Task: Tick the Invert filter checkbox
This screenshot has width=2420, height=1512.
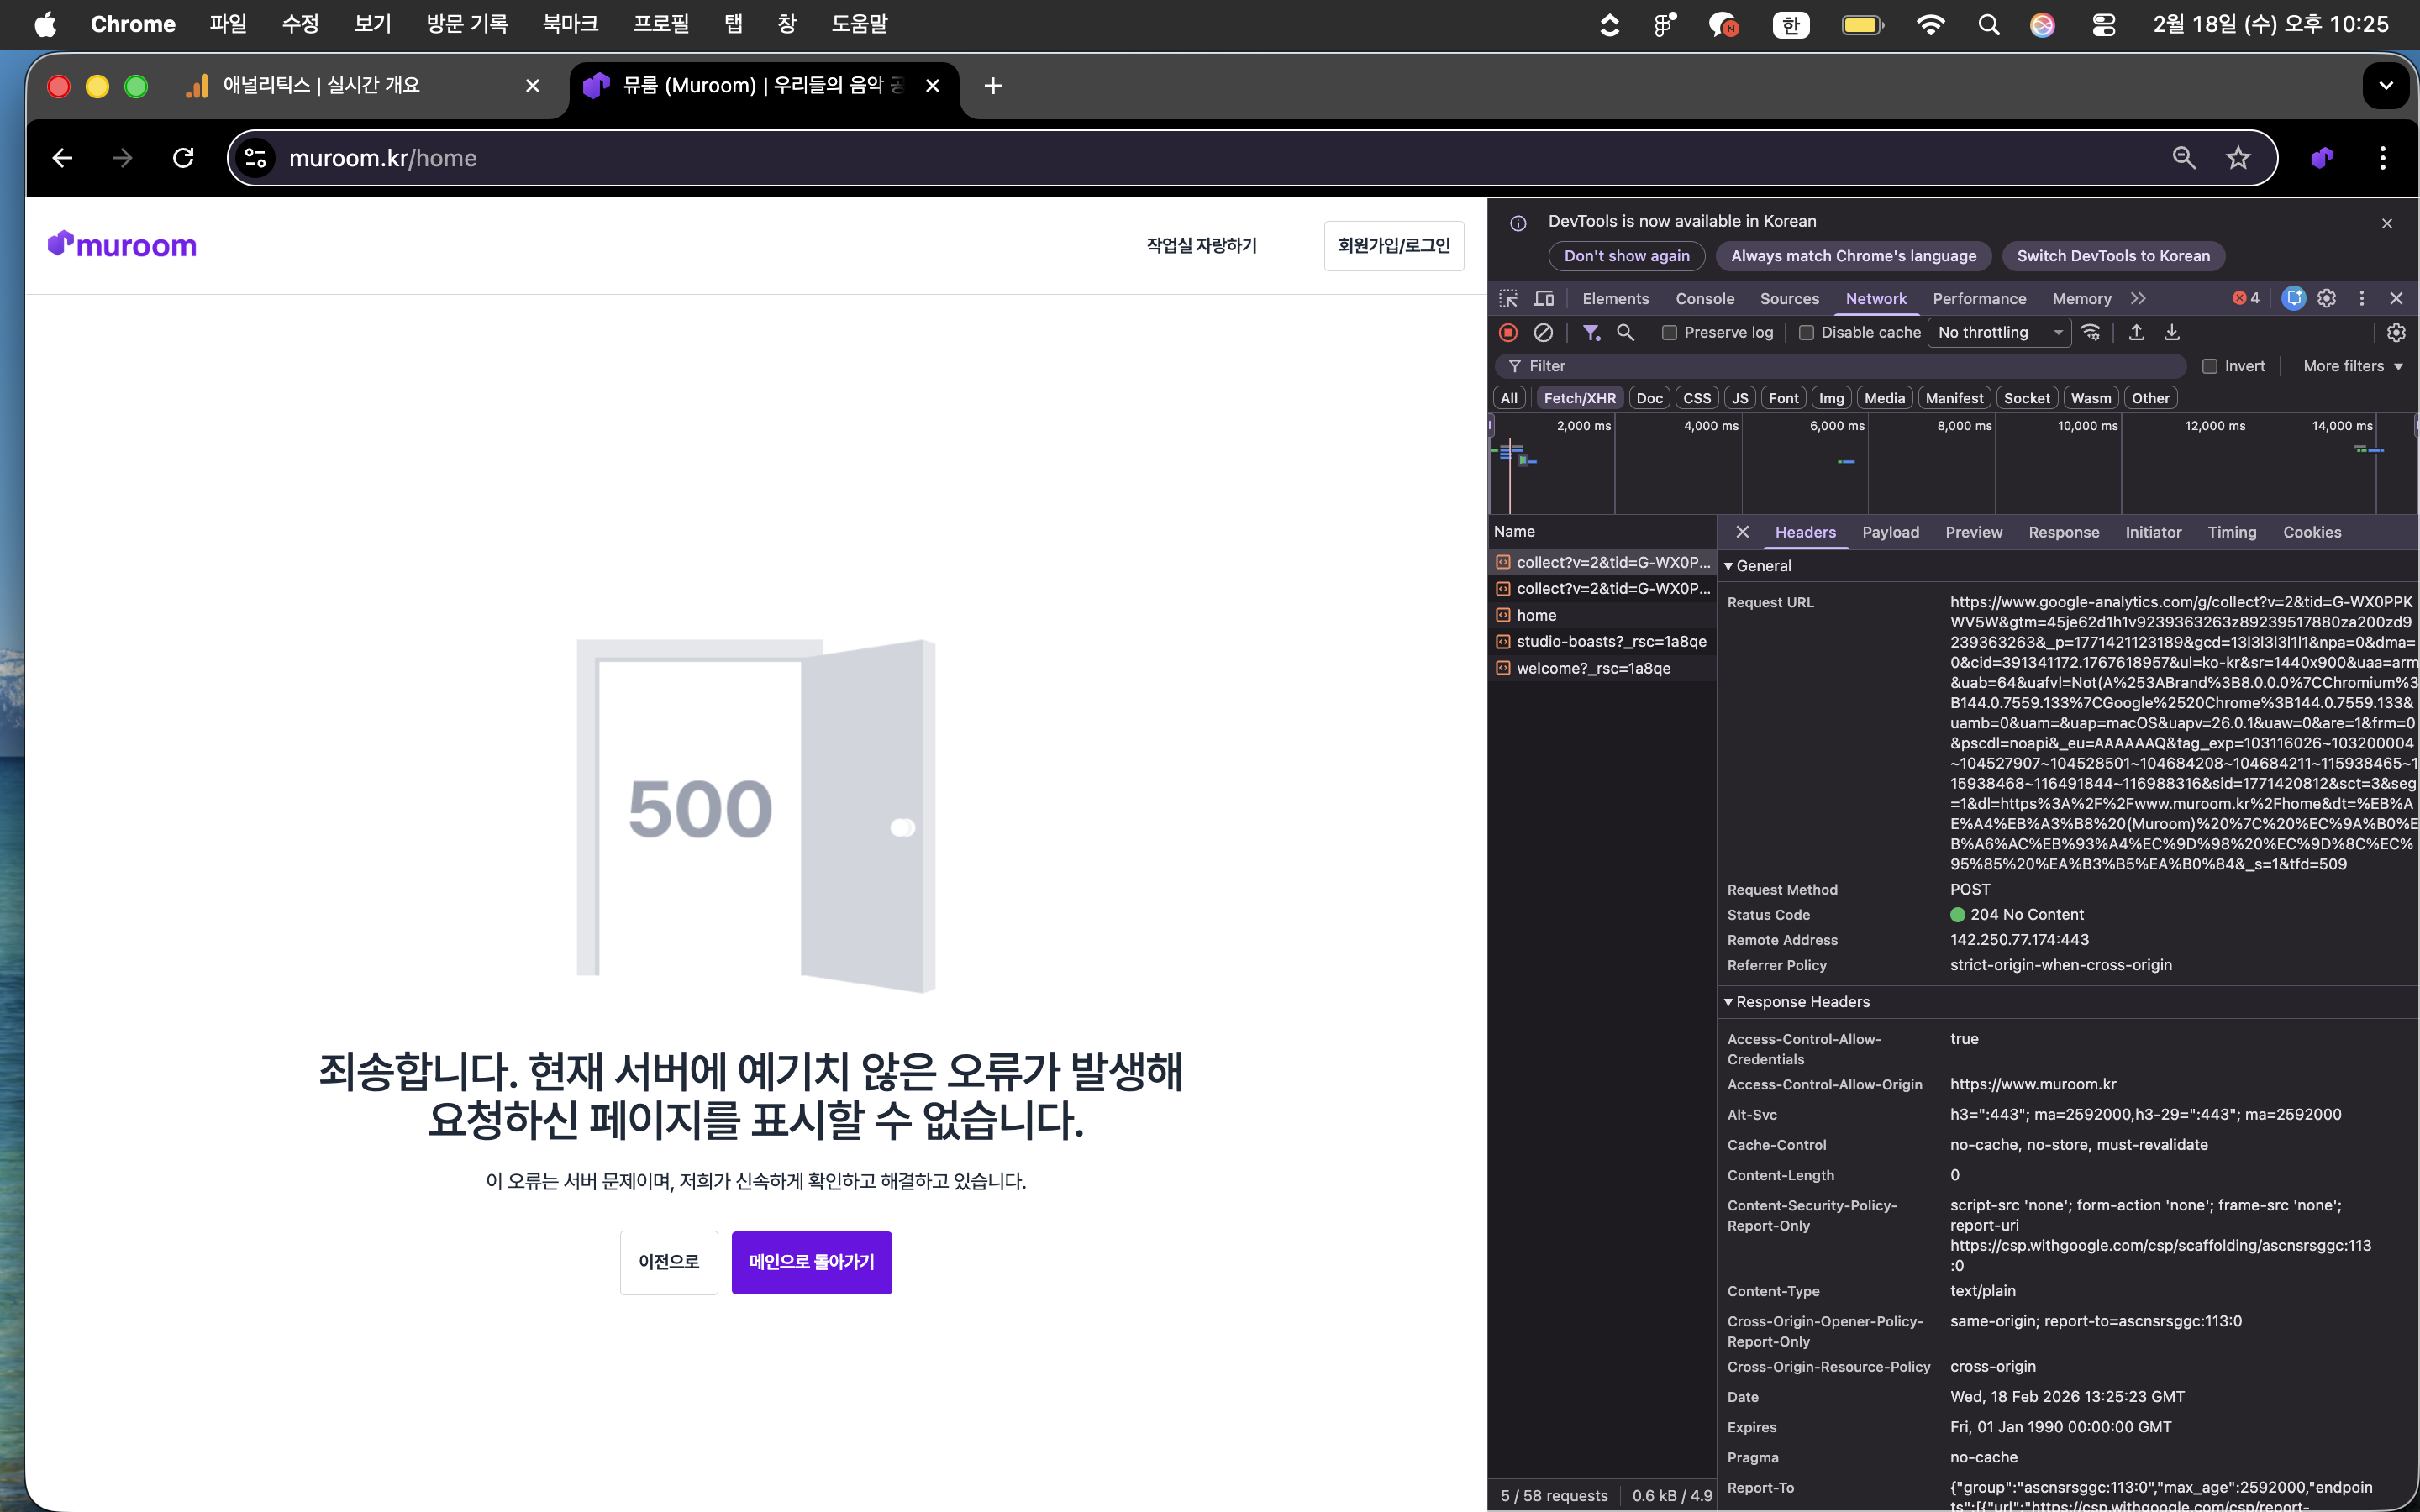Action: click(2209, 366)
